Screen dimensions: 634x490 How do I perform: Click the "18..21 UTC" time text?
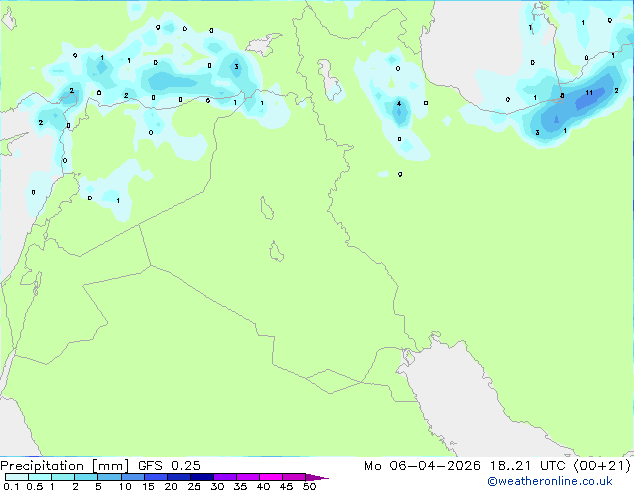click(x=528, y=466)
